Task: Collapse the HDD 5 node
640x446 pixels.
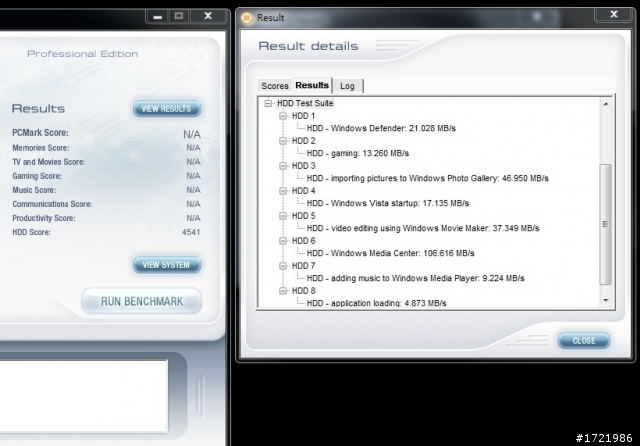Action: 283,215
